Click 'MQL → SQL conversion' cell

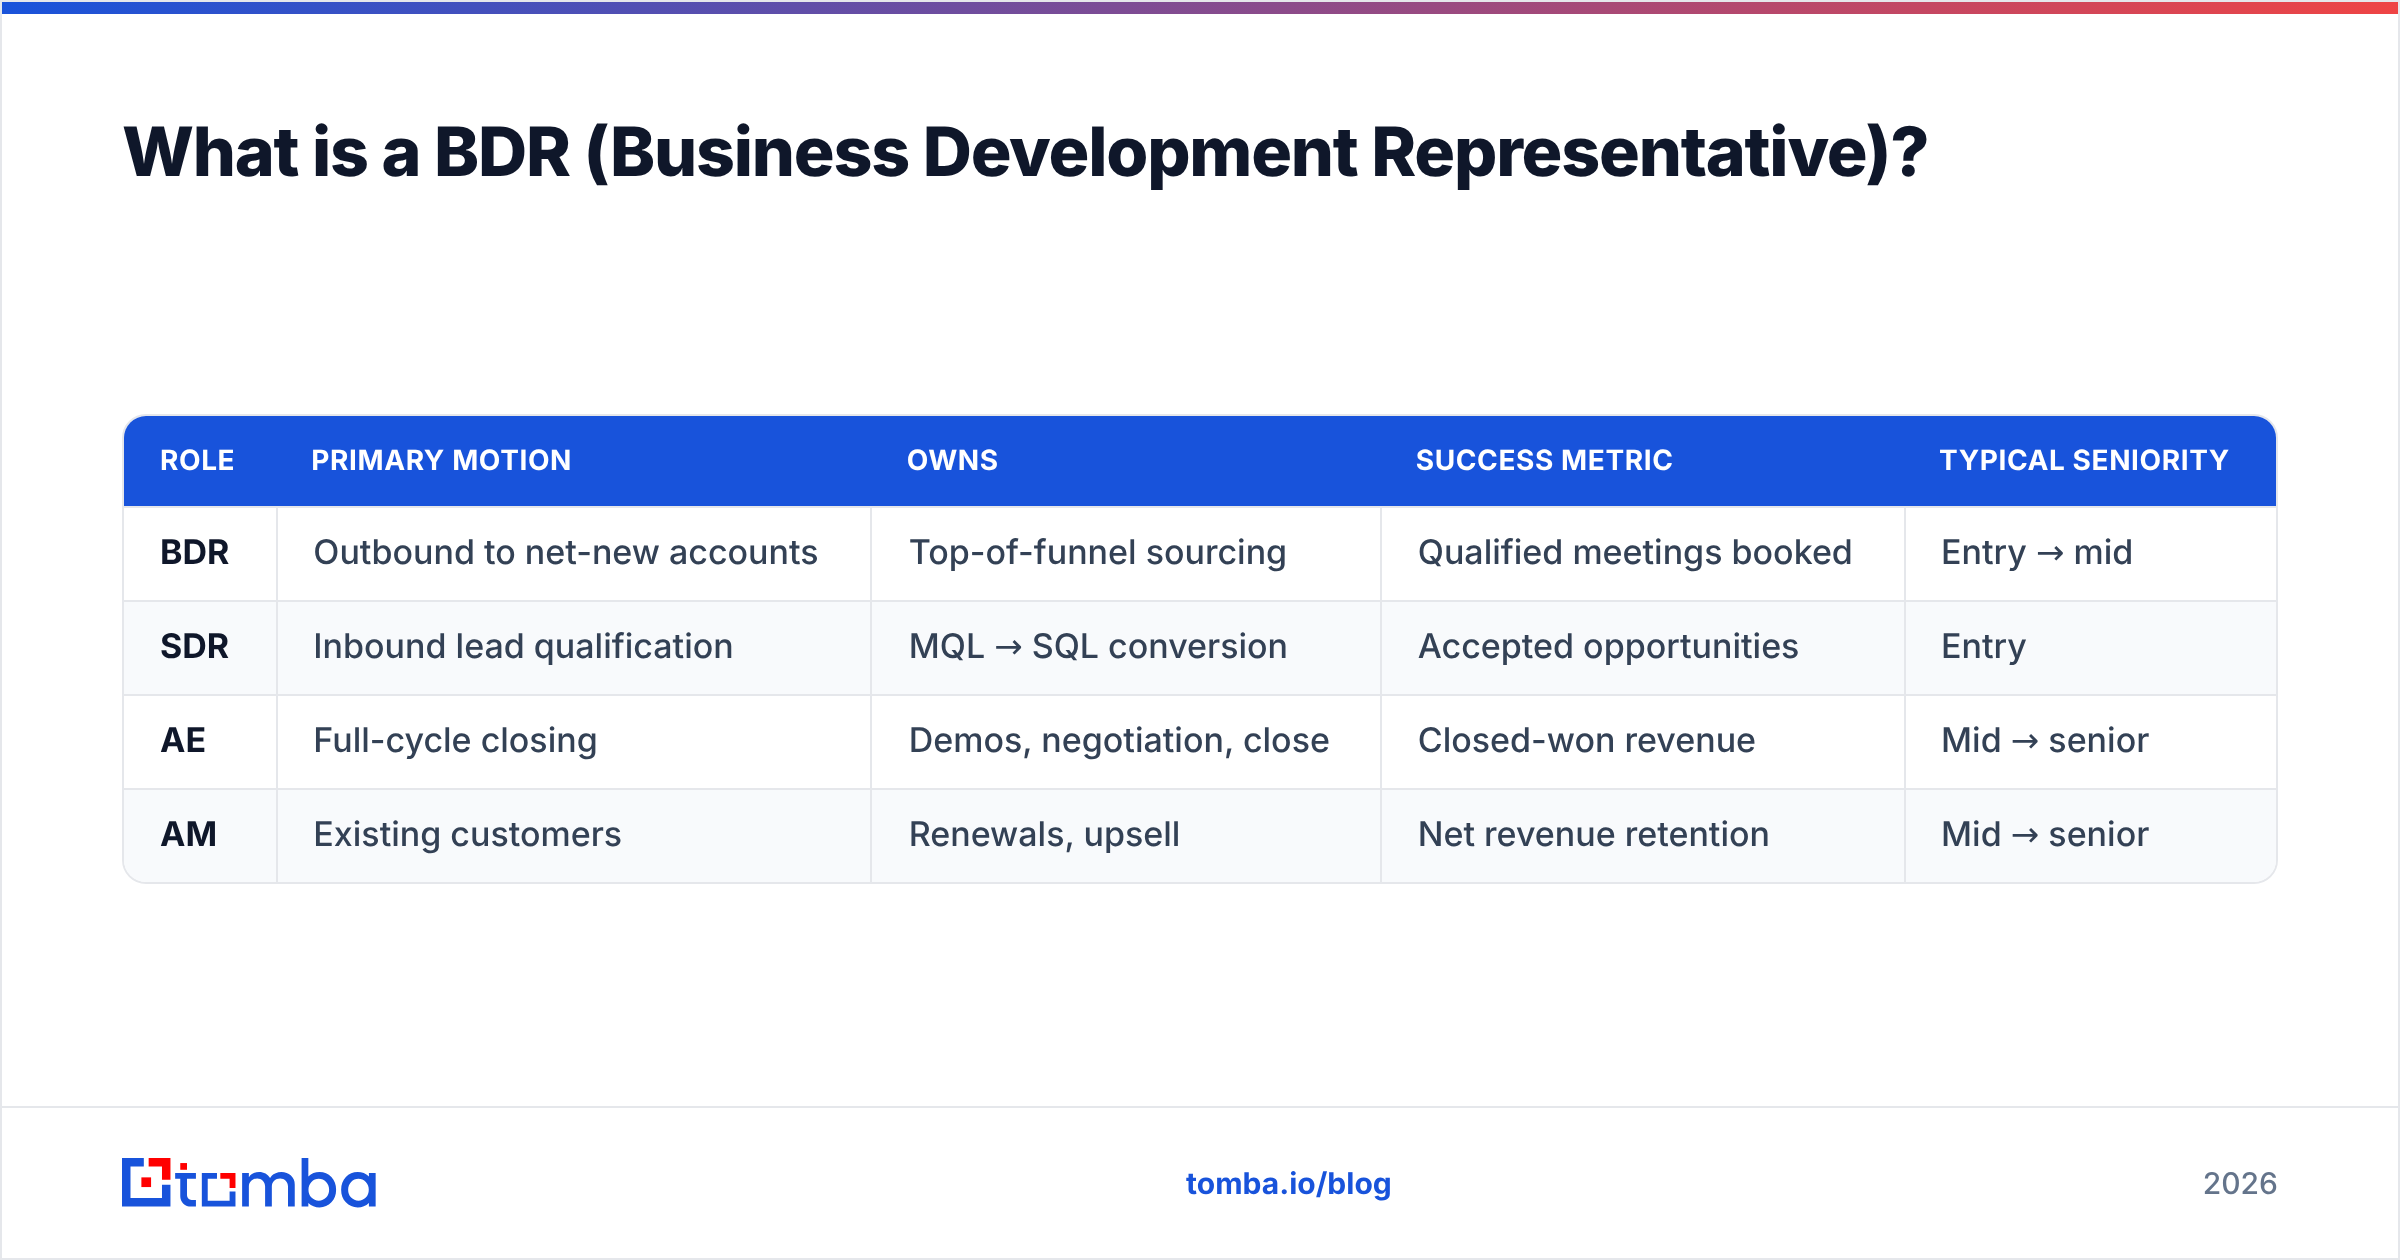pos(1126,647)
